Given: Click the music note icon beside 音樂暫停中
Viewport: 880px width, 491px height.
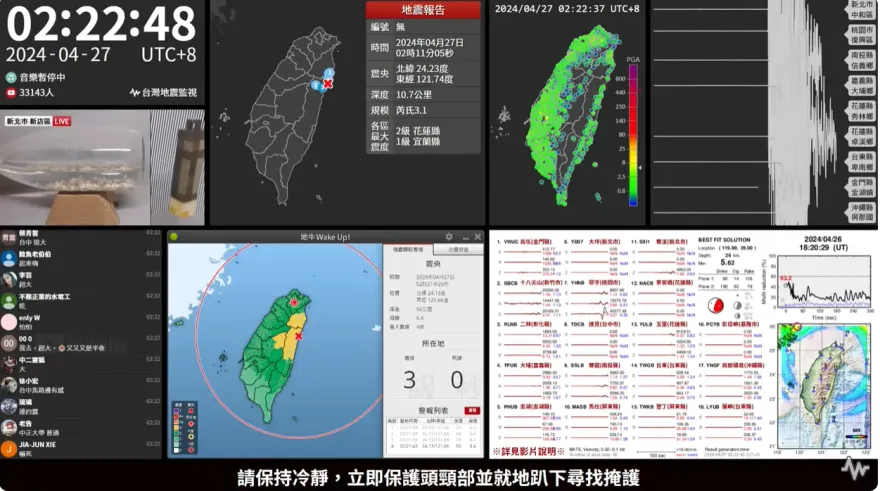Looking at the screenshot, I should click(11, 76).
